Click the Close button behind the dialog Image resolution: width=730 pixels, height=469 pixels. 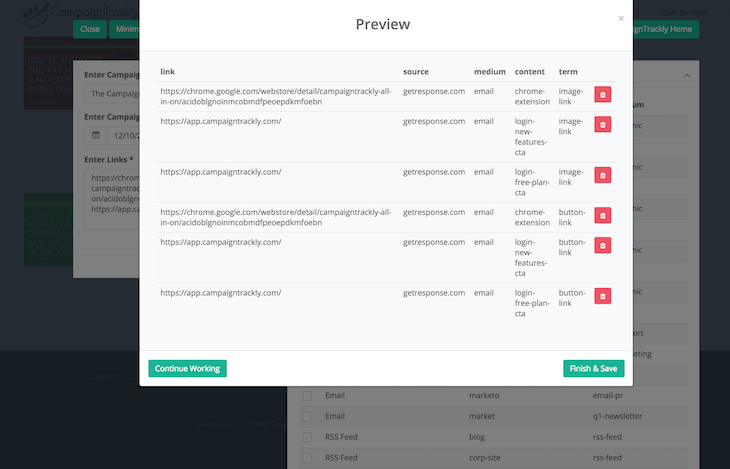coord(90,29)
